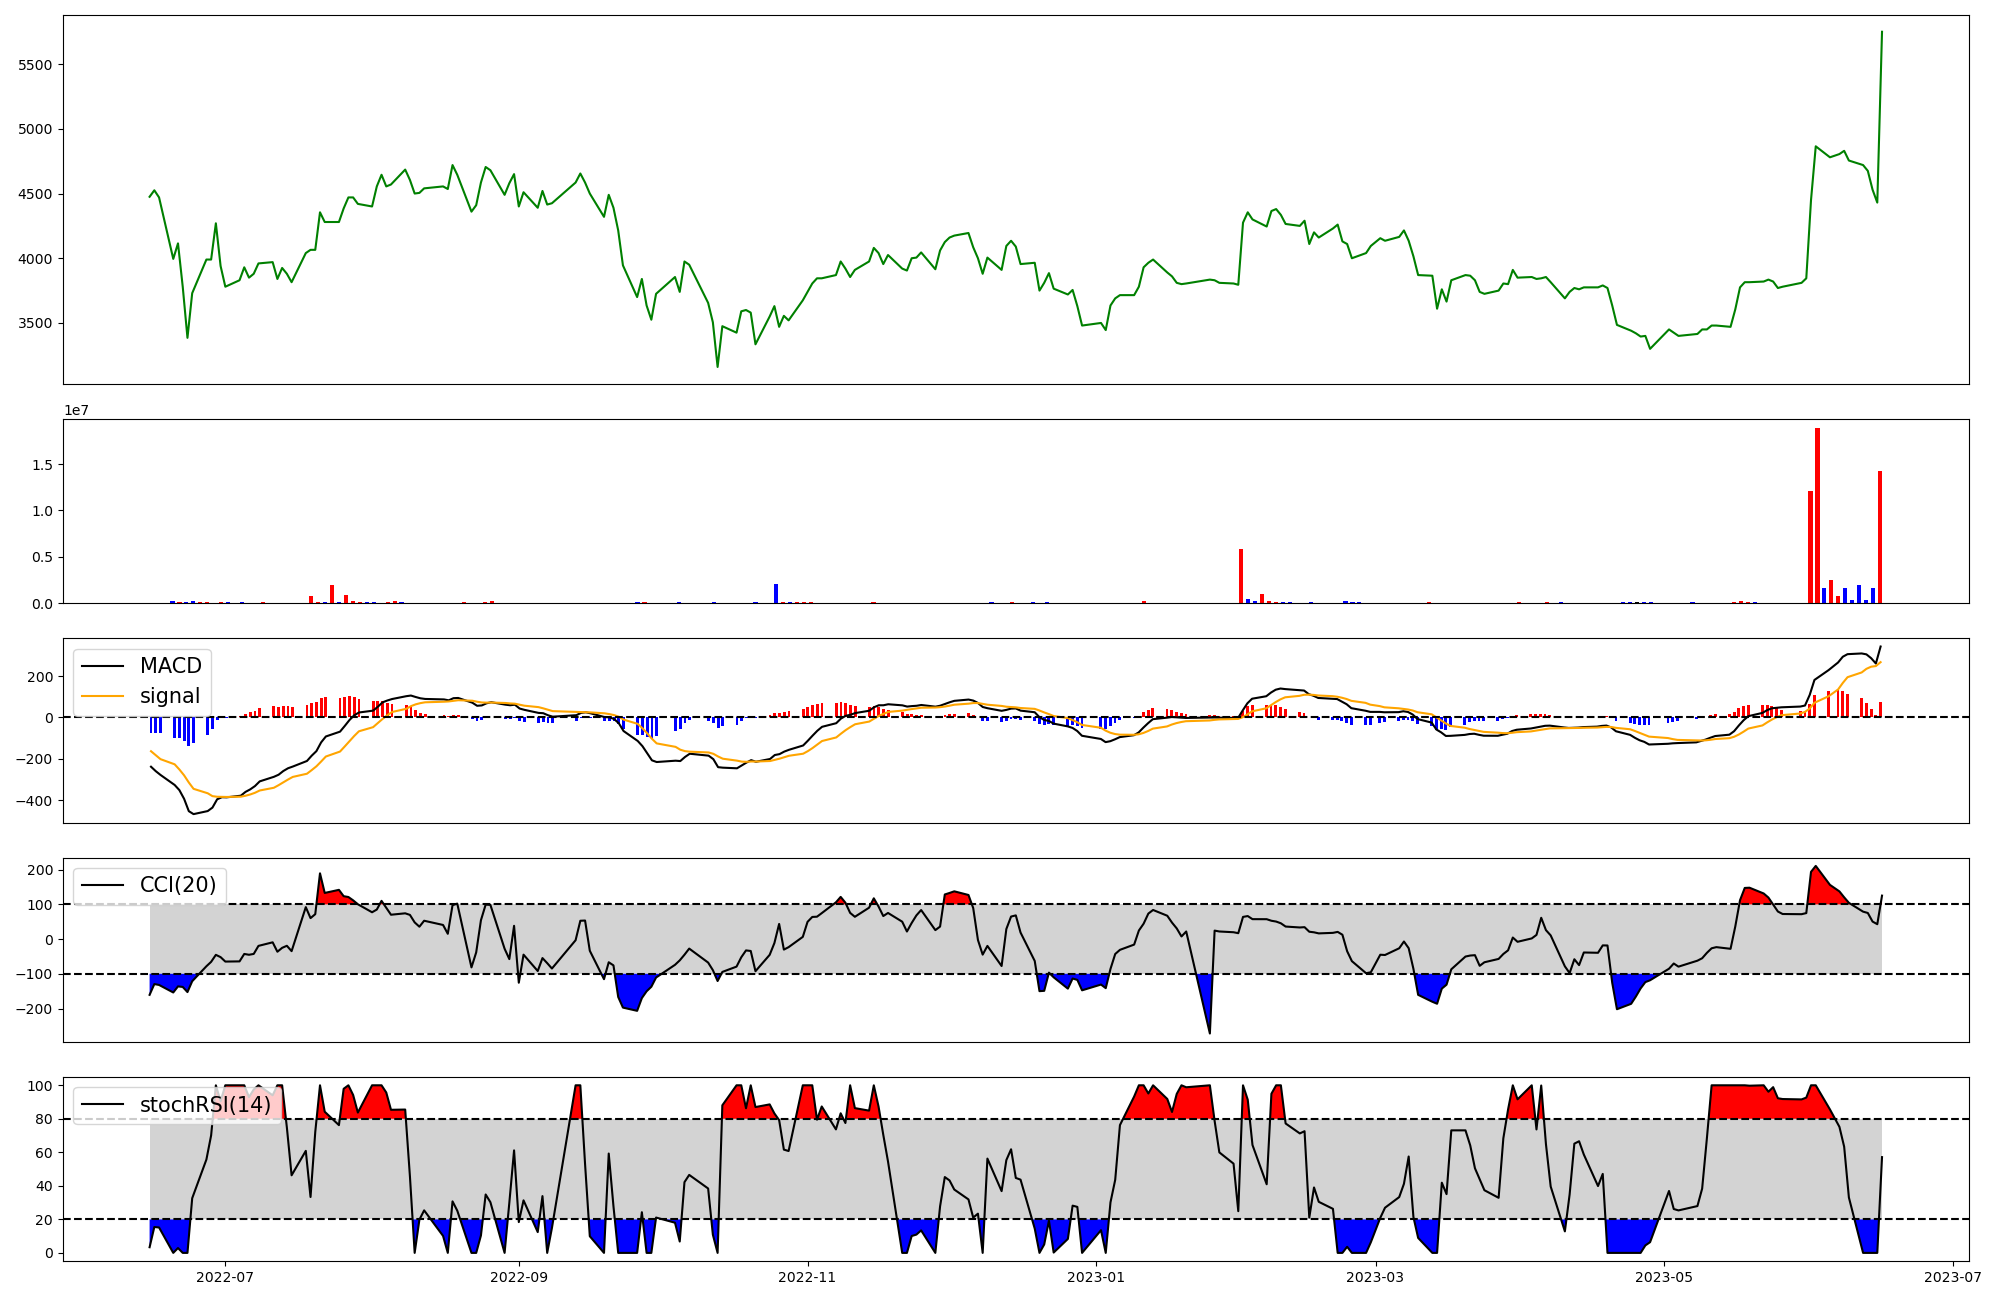Click the black CCI(20) legend line sample
This screenshot has width=2000, height=1300.
coord(103,886)
